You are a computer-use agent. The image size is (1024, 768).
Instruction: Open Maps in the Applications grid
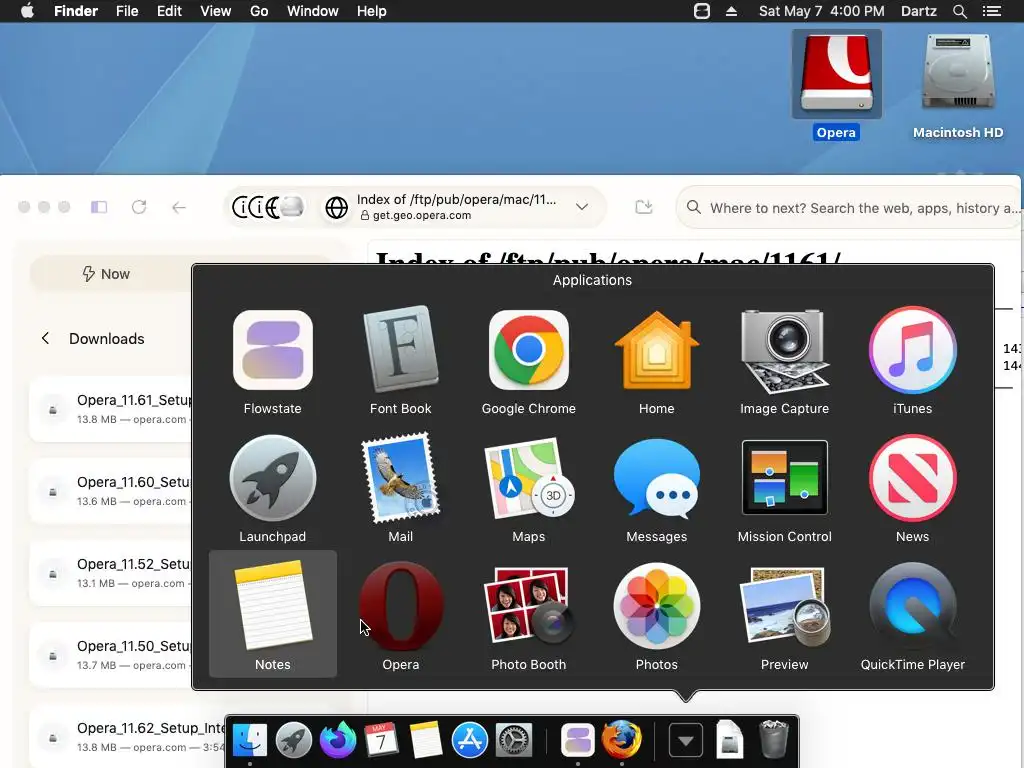click(528, 479)
